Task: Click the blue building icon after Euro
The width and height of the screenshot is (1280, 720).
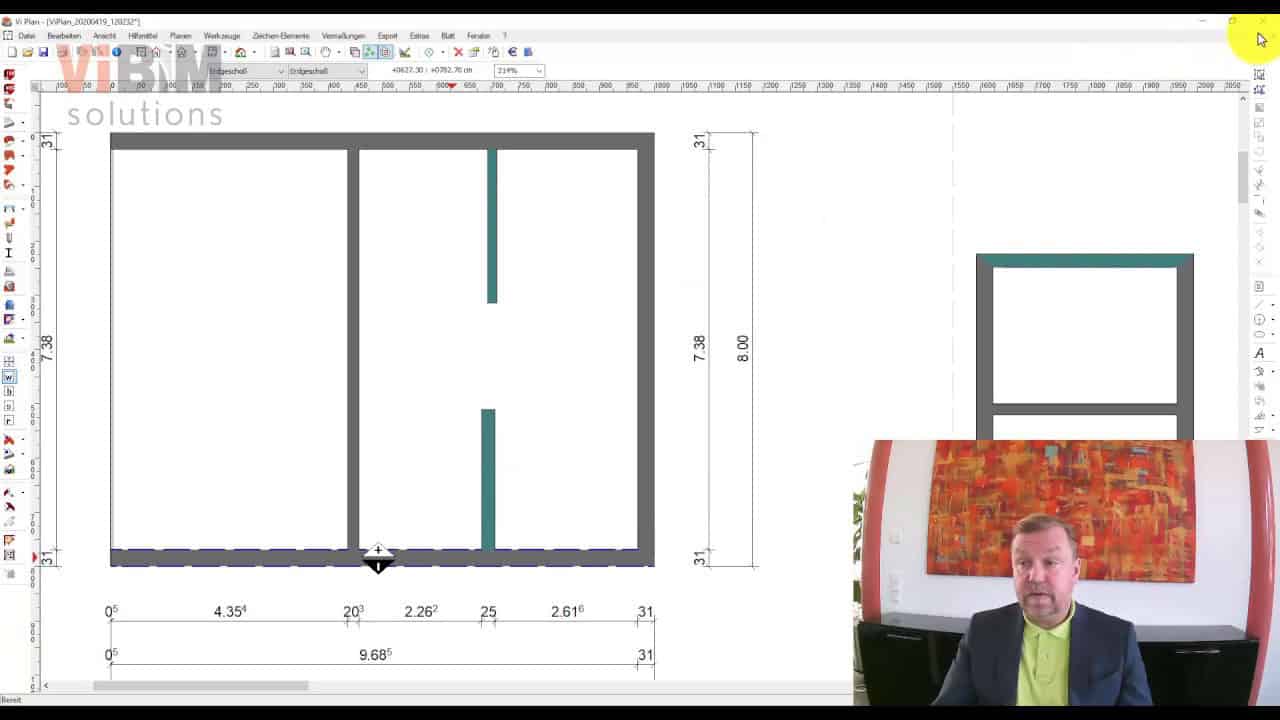Action: point(528,52)
